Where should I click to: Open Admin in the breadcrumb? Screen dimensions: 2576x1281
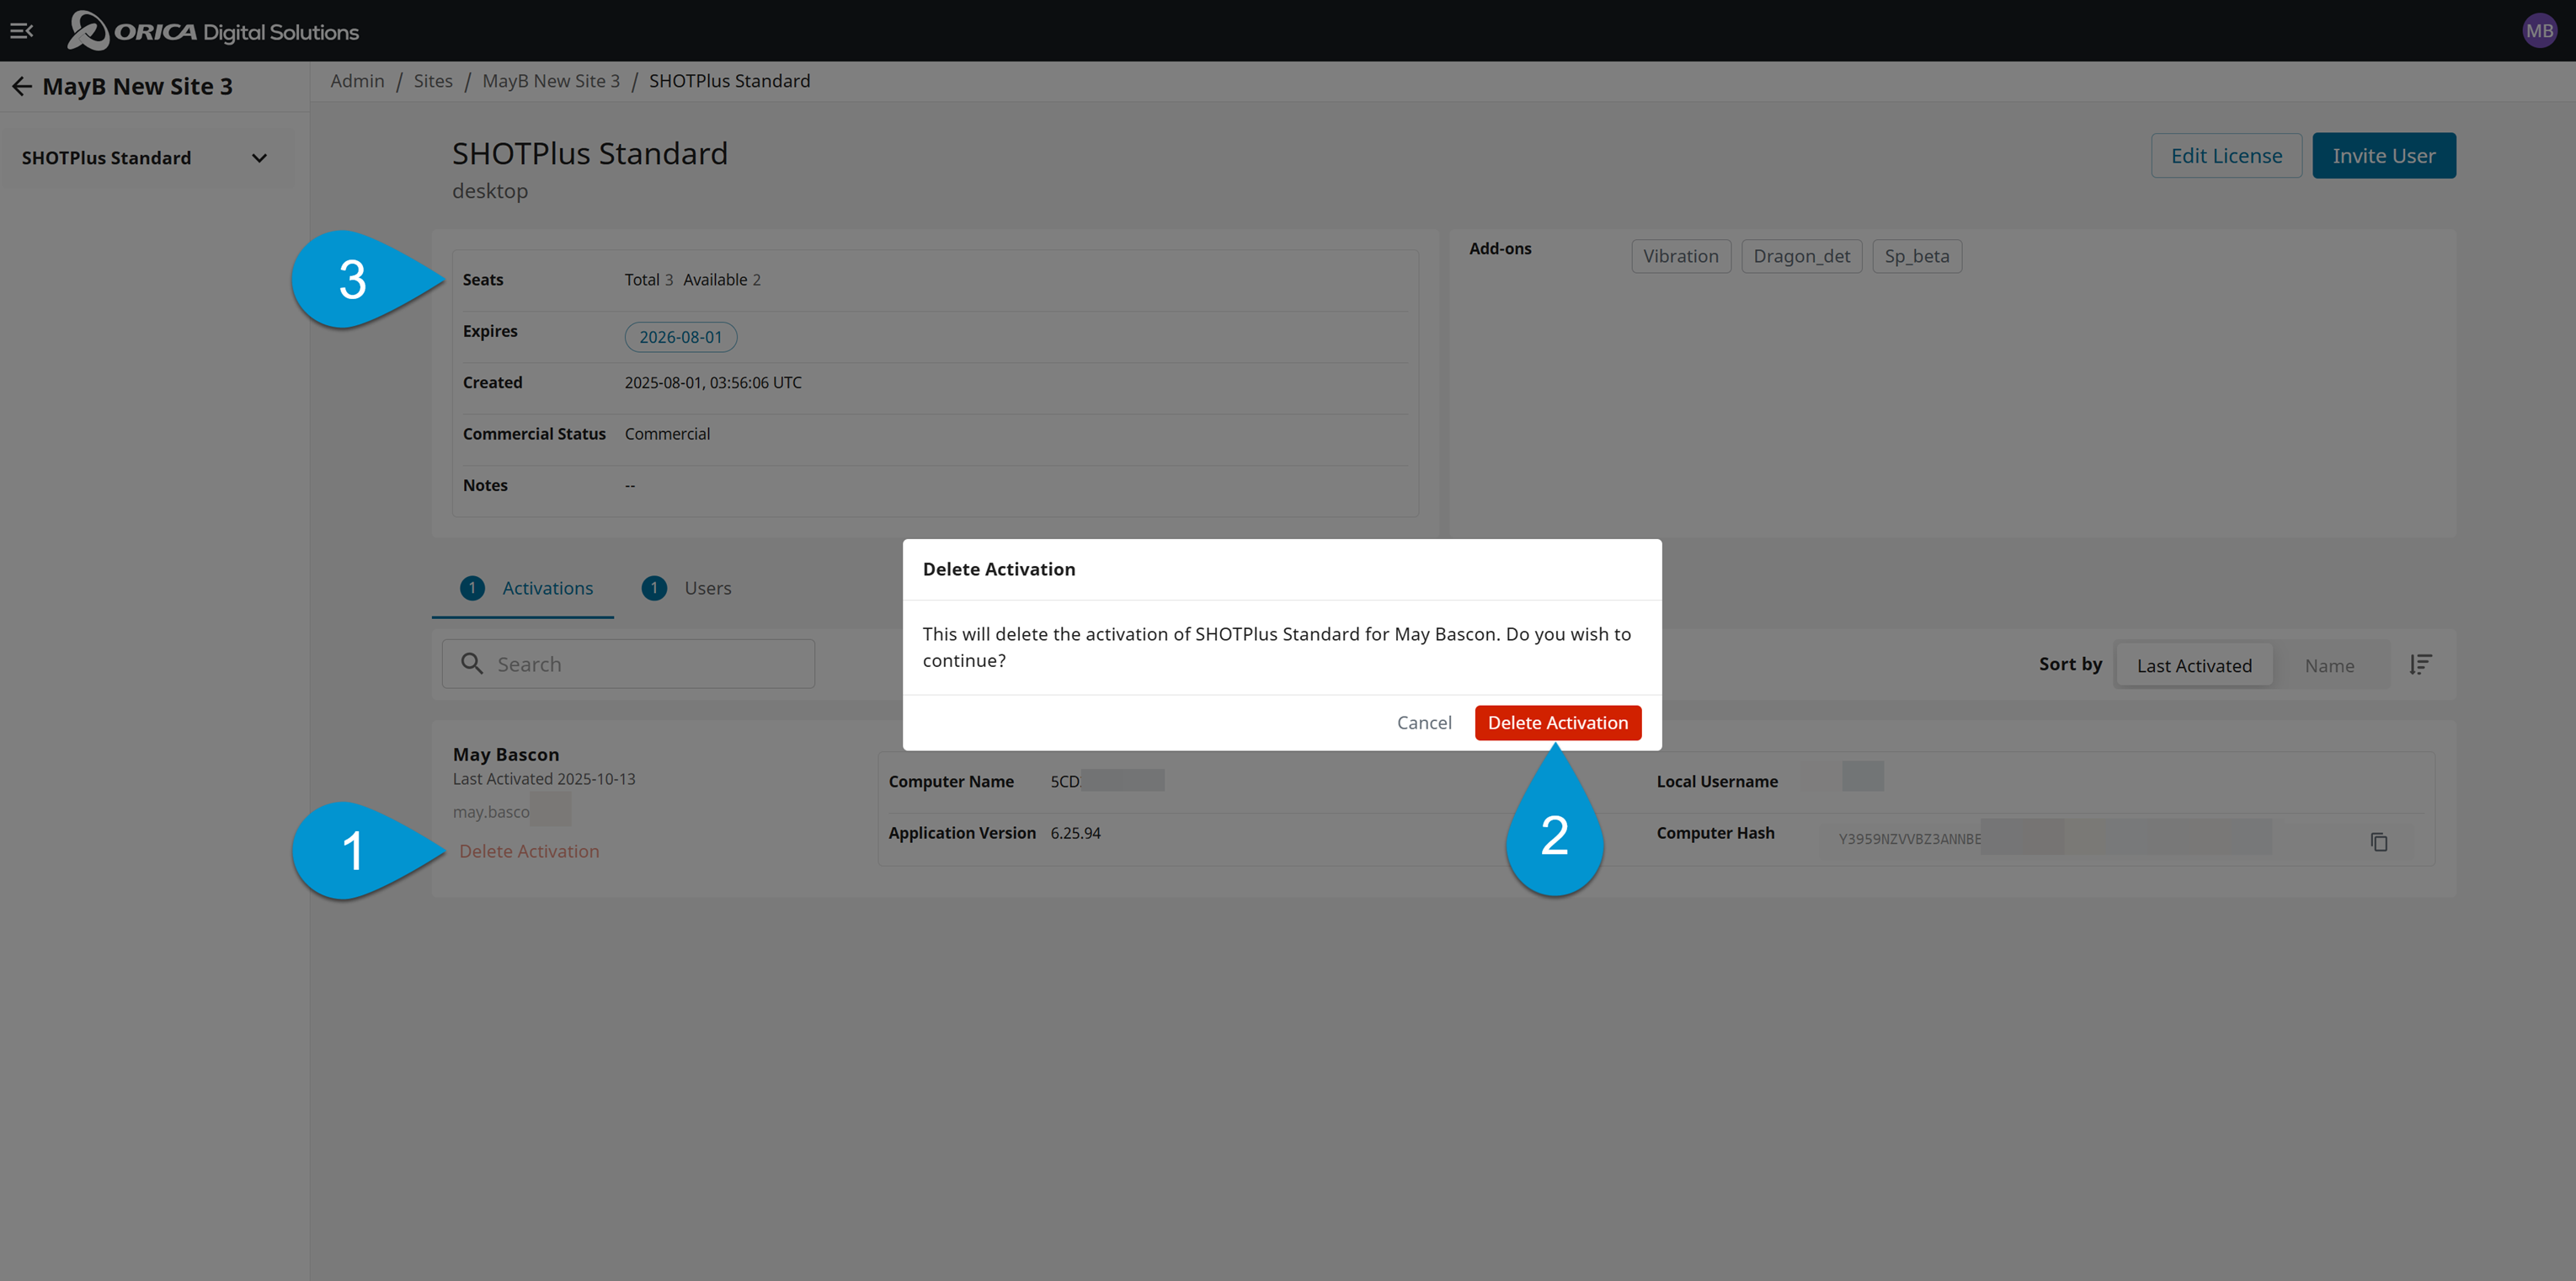point(357,81)
